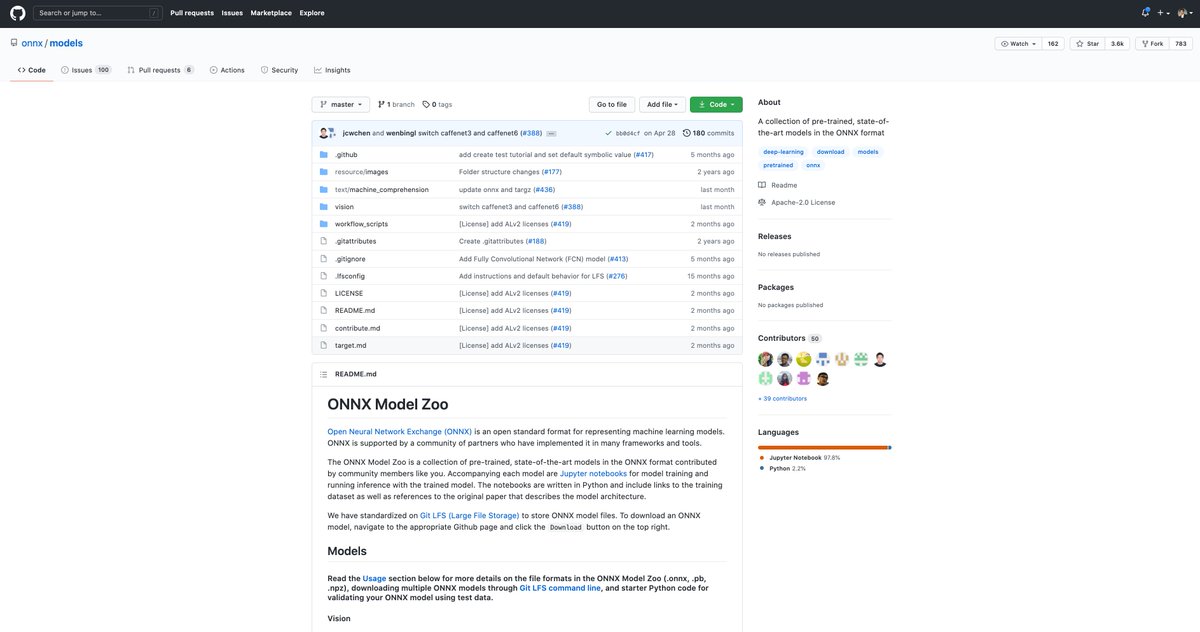
Task: View the 1 branch link
Action: point(394,104)
